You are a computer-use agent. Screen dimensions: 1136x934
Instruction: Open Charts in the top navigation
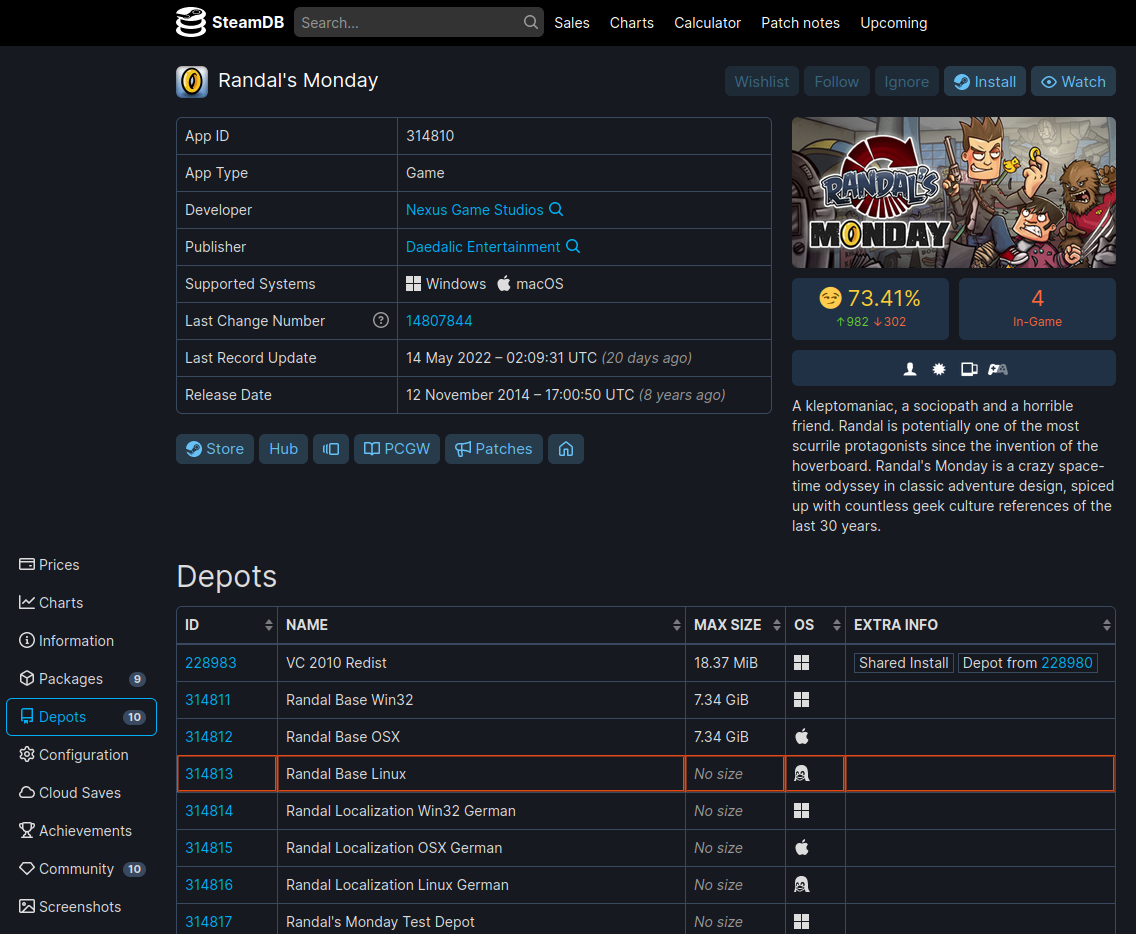point(631,22)
